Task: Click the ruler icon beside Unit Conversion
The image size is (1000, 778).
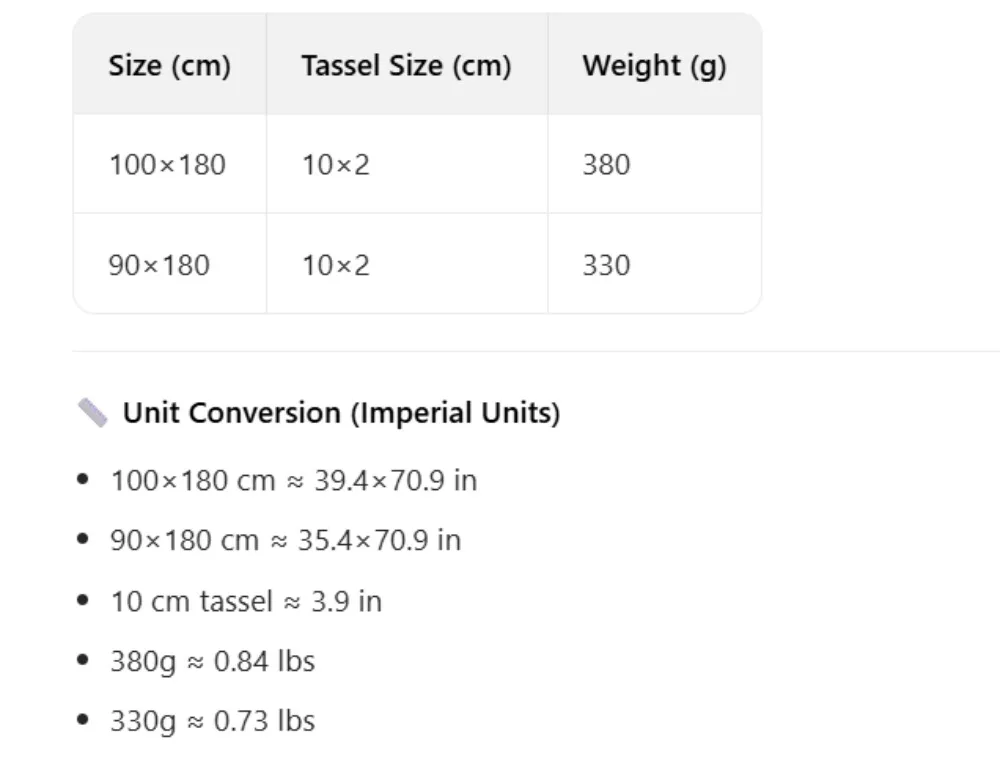Action: (x=92, y=413)
